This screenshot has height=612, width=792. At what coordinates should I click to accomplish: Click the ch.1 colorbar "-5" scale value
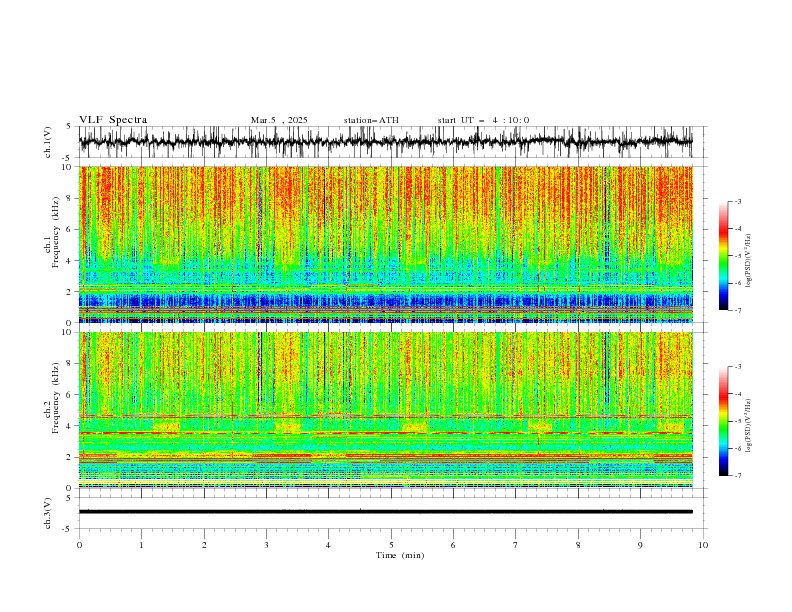coord(738,256)
